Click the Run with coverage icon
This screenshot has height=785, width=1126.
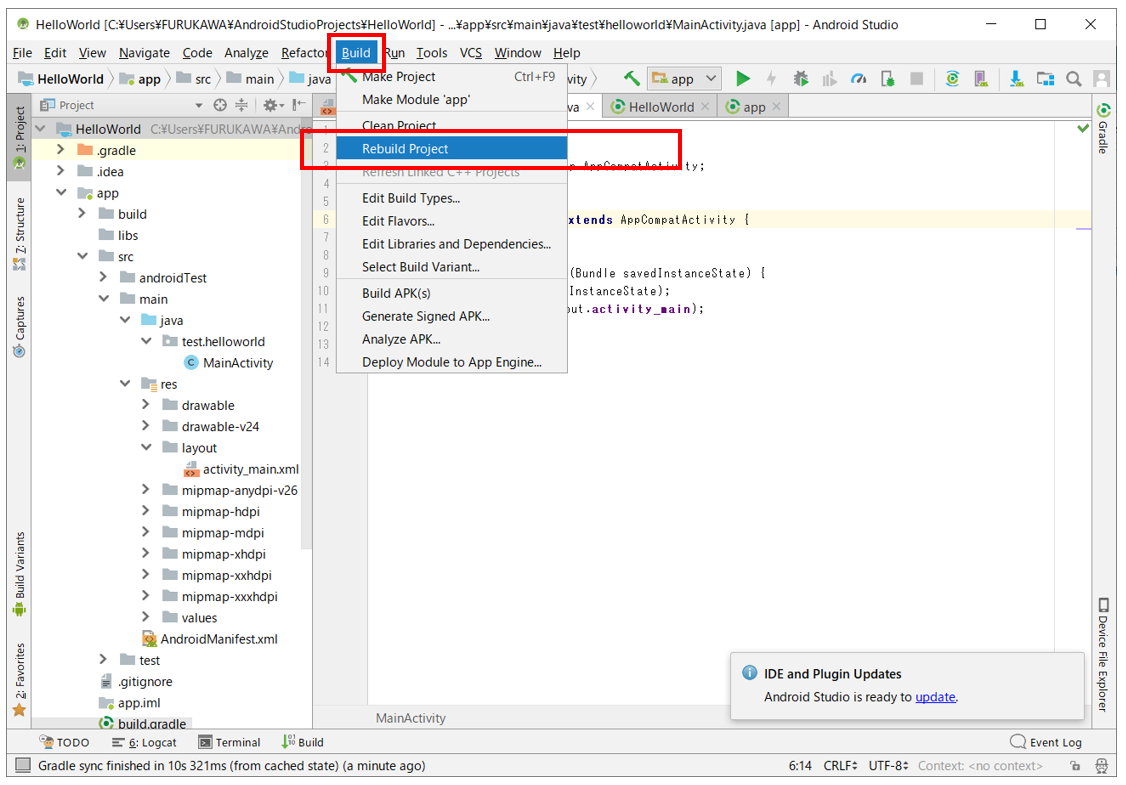click(x=829, y=78)
